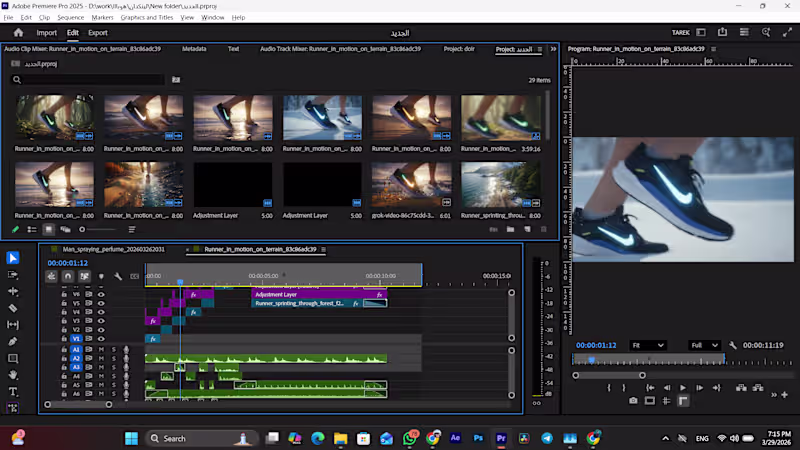The width and height of the screenshot is (800, 450).
Task: Hide track V6 with eye icon
Action: [101, 294]
